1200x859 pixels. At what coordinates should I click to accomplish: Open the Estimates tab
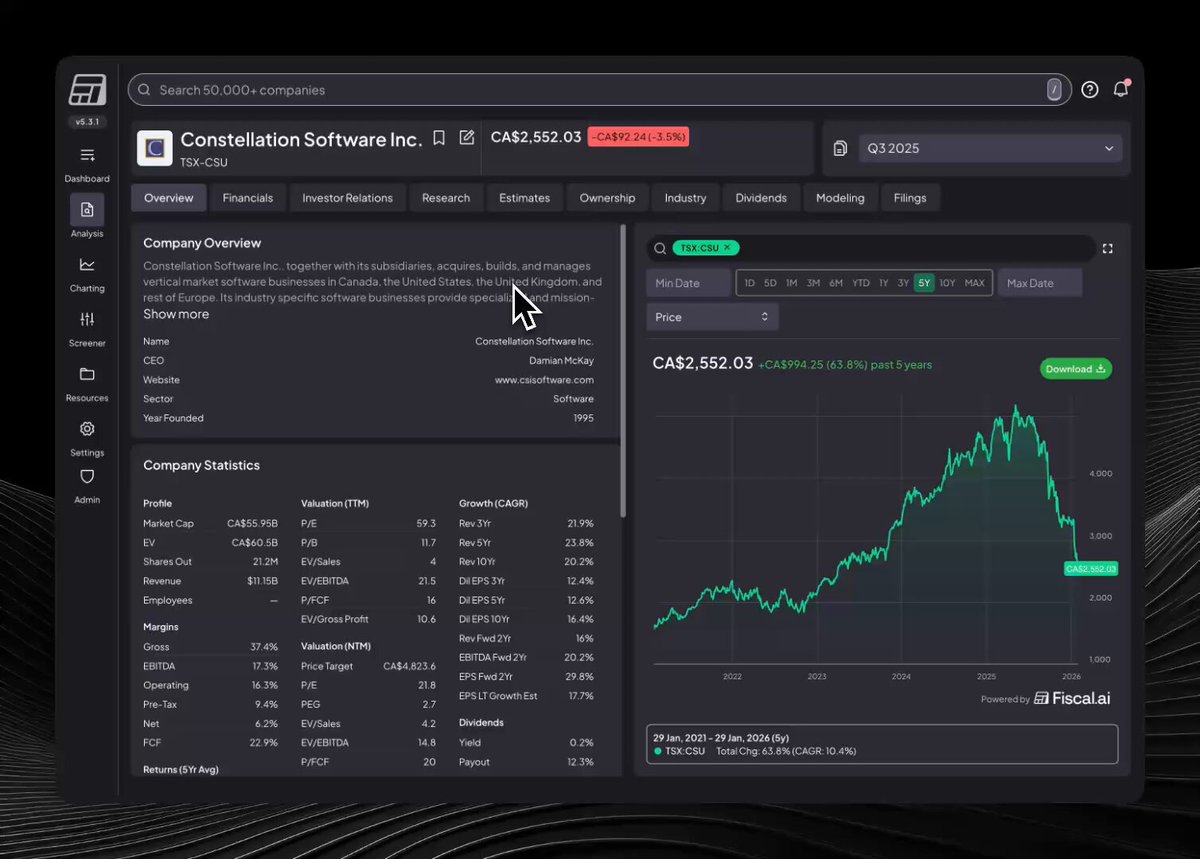525,198
